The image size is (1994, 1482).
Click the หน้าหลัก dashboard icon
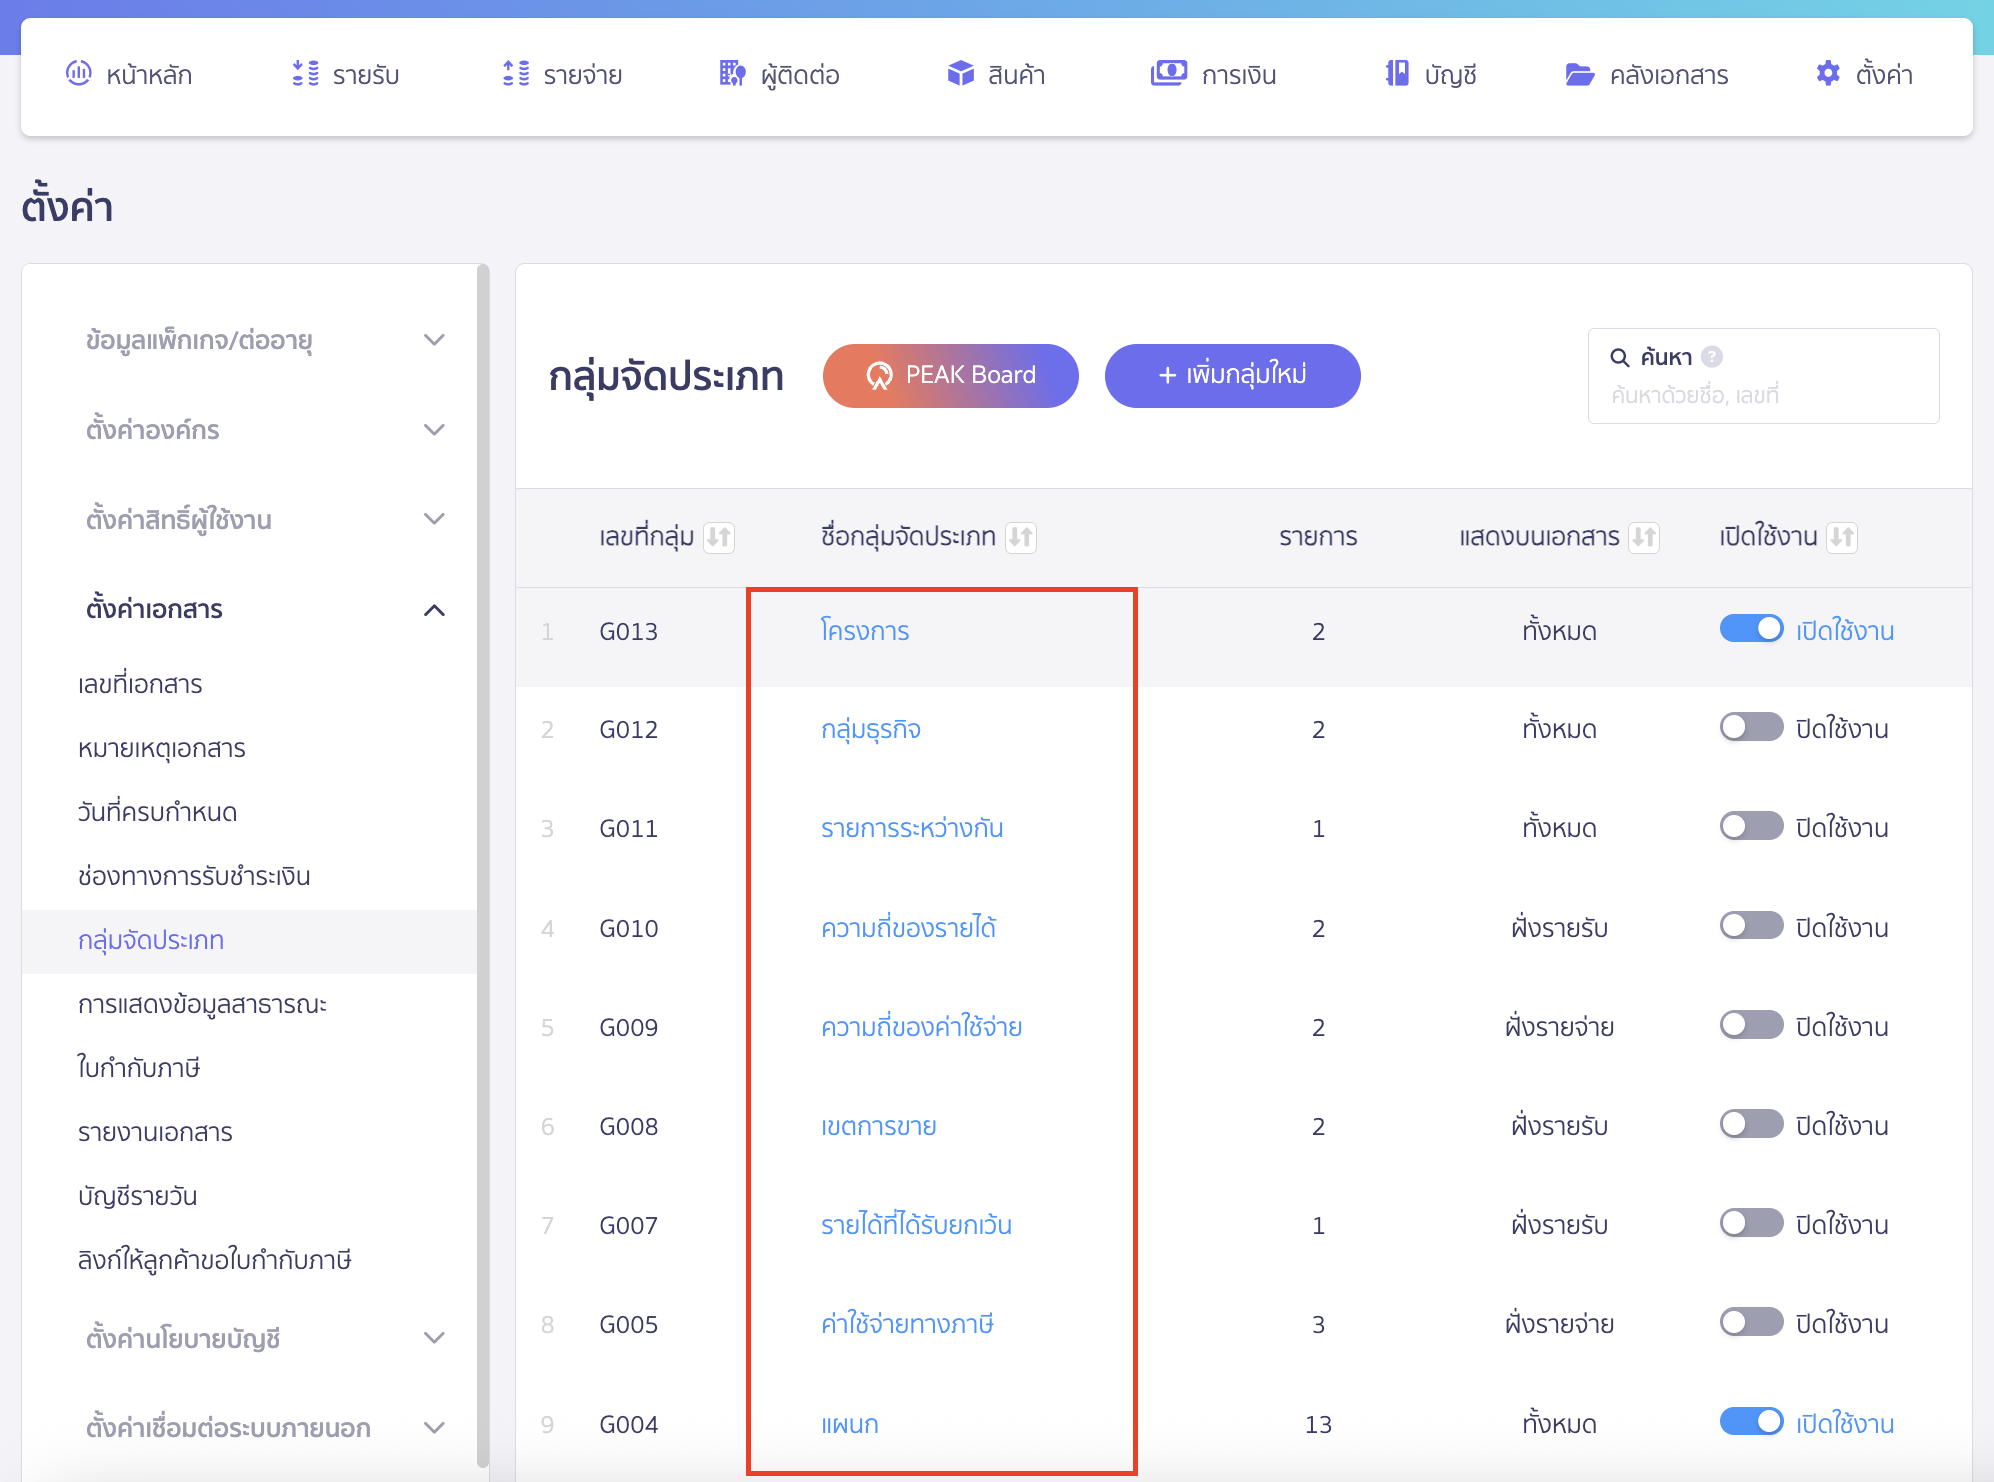78,74
